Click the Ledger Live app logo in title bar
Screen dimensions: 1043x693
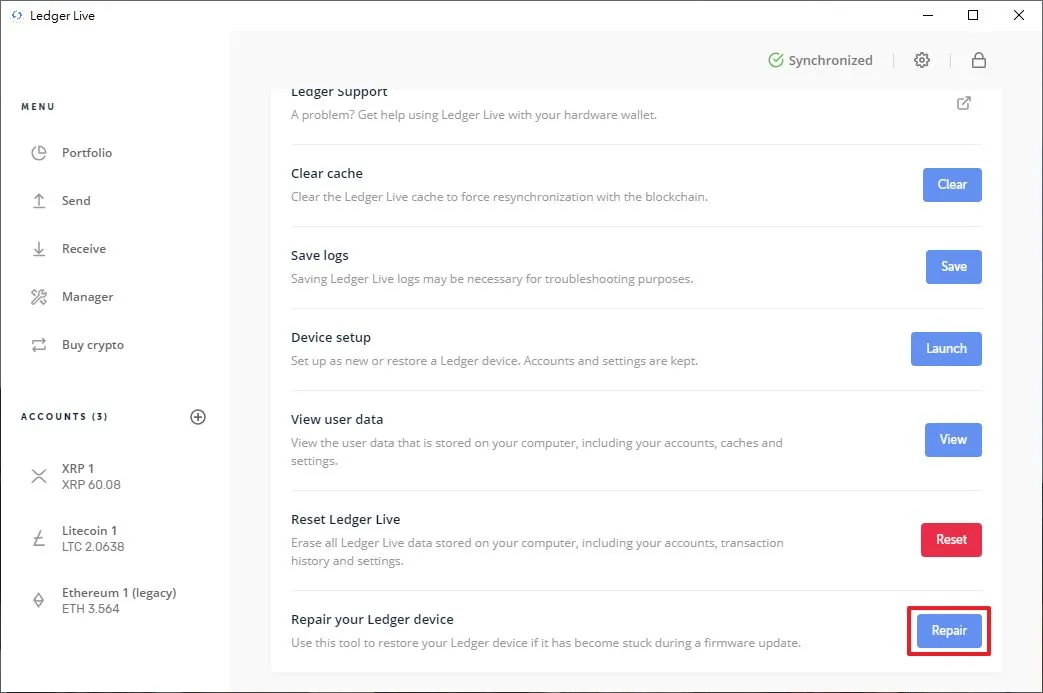(17, 15)
